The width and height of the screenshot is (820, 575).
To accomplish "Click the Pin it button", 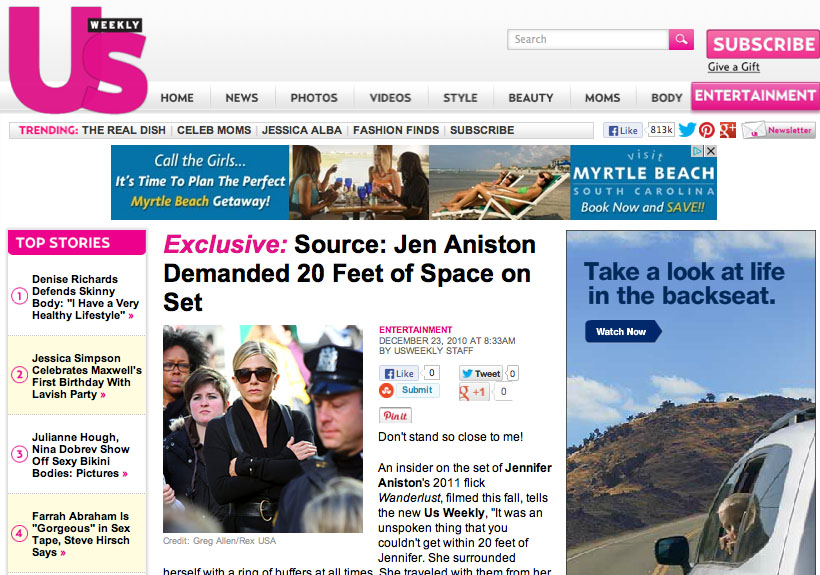I will pyautogui.click(x=395, y=416).
